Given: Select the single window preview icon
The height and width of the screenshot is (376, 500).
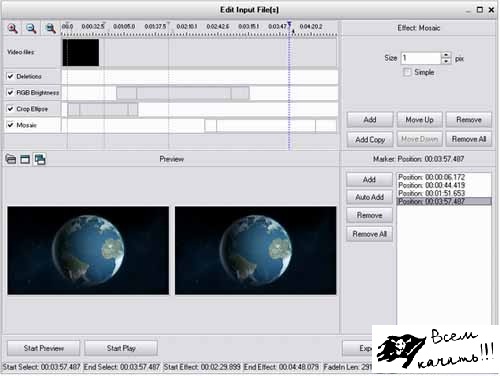Looking at the screenshot, I should 25,159.
